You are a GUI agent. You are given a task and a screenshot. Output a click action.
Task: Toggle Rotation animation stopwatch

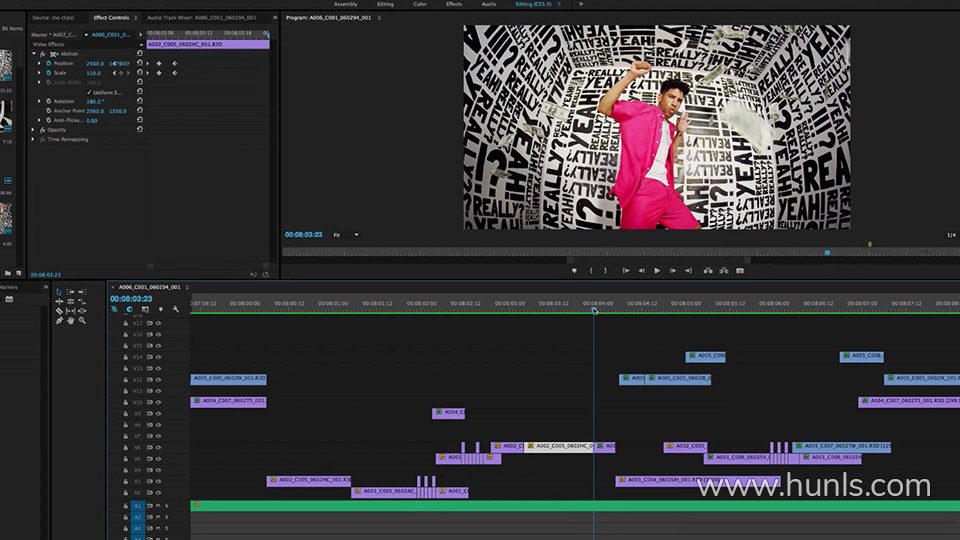pos(48,101)
